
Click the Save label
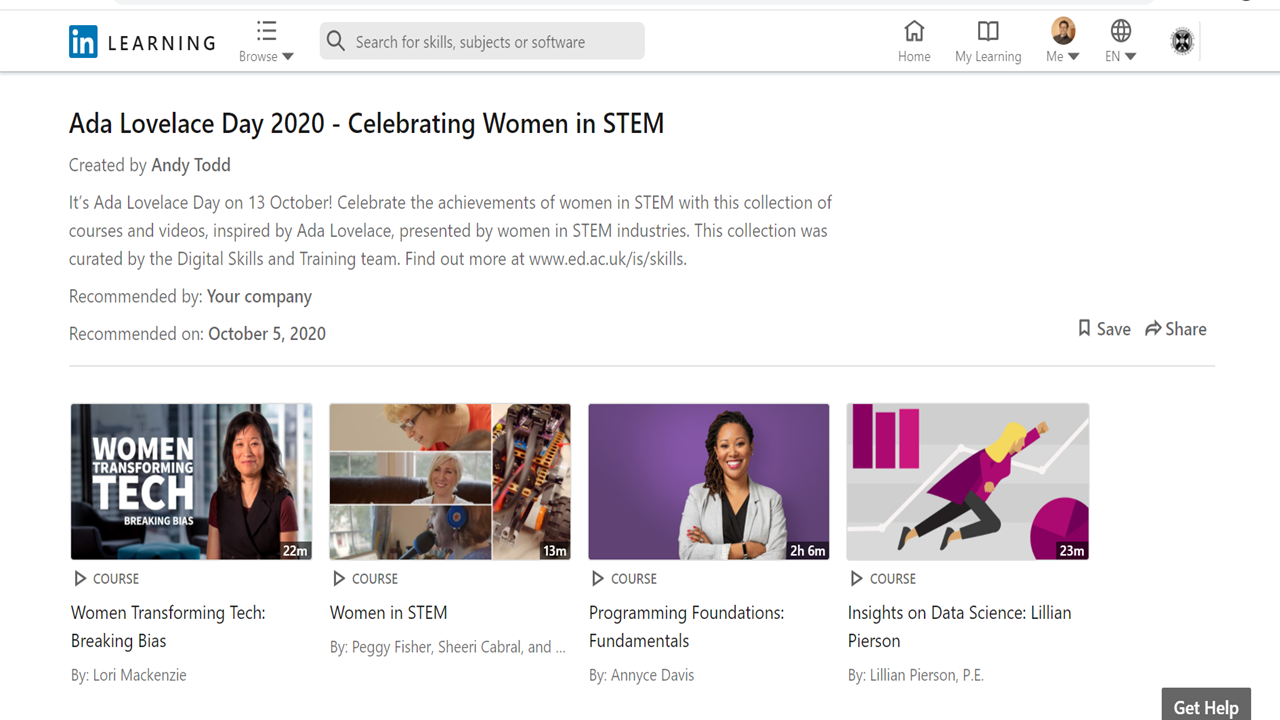[1114, 329]
